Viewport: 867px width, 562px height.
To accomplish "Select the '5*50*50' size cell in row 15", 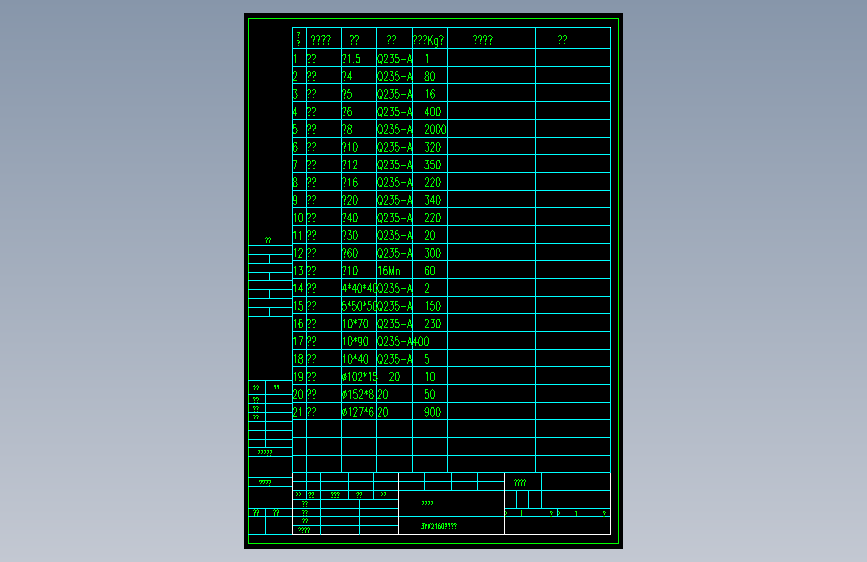I will pyautogui.click(x=359, y=306).
